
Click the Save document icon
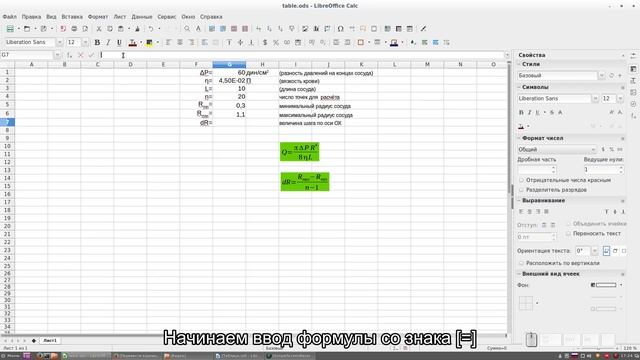(x=43, y=29)
